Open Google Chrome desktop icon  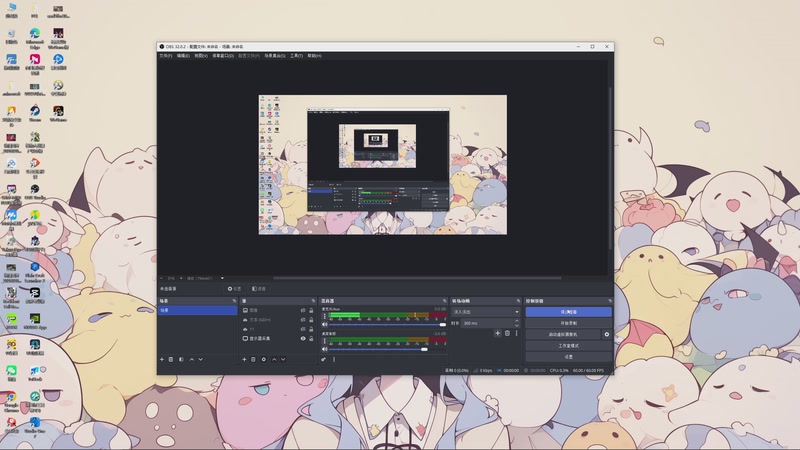(x=11, y=401)
